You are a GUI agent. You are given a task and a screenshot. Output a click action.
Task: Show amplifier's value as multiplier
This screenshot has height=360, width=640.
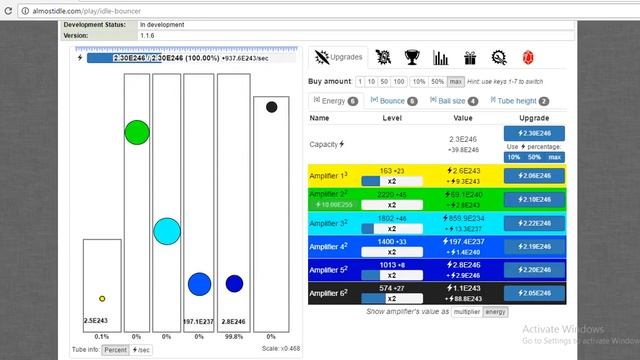pos(467,312)
